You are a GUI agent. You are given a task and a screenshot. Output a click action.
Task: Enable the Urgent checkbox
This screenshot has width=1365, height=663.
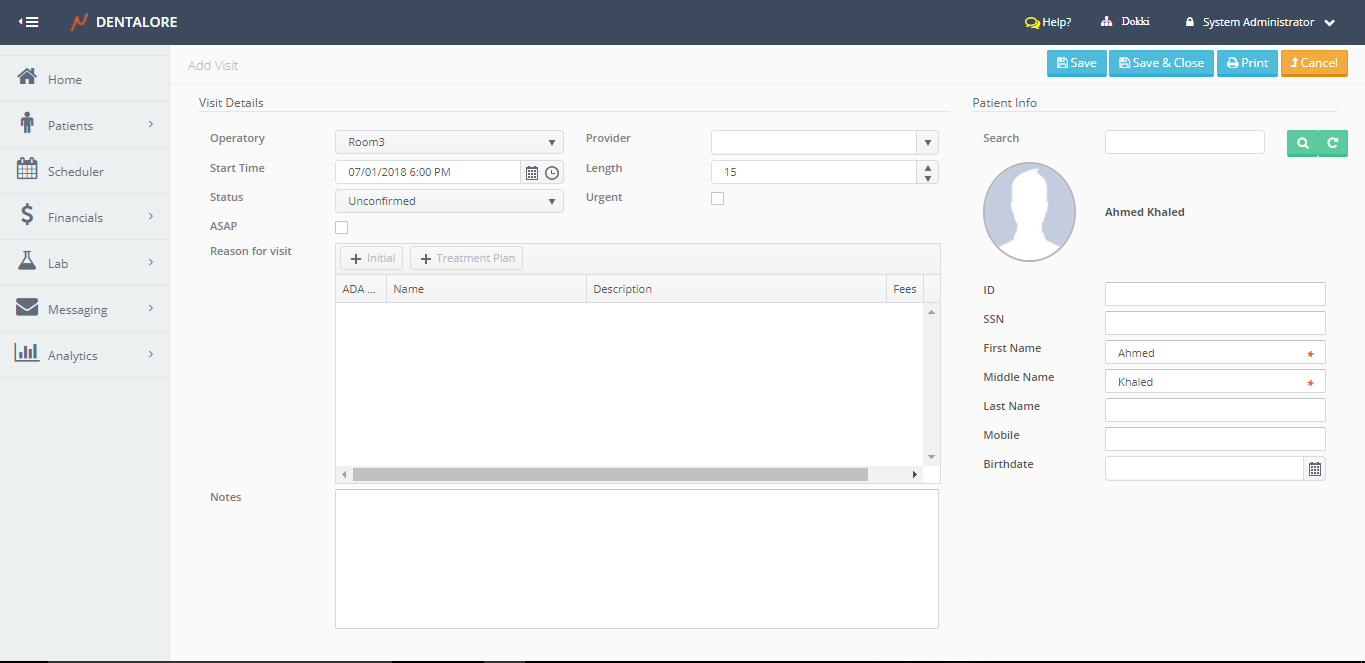tap(717, 198)
